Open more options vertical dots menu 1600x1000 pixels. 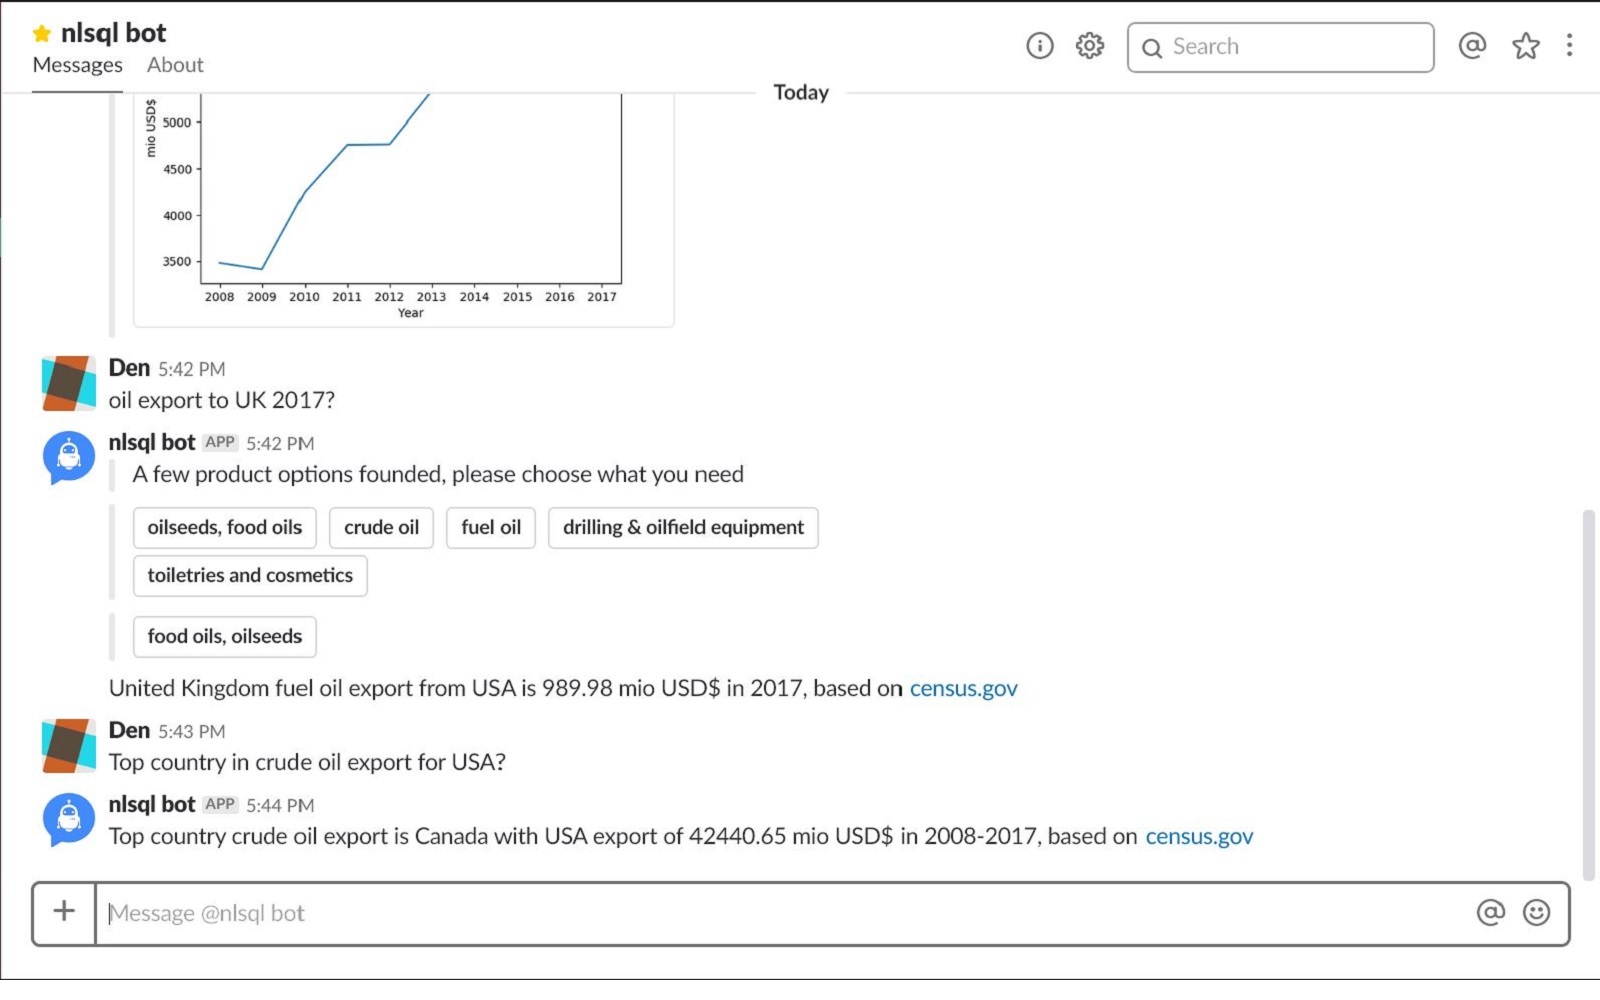click(x=1569, y=46)
